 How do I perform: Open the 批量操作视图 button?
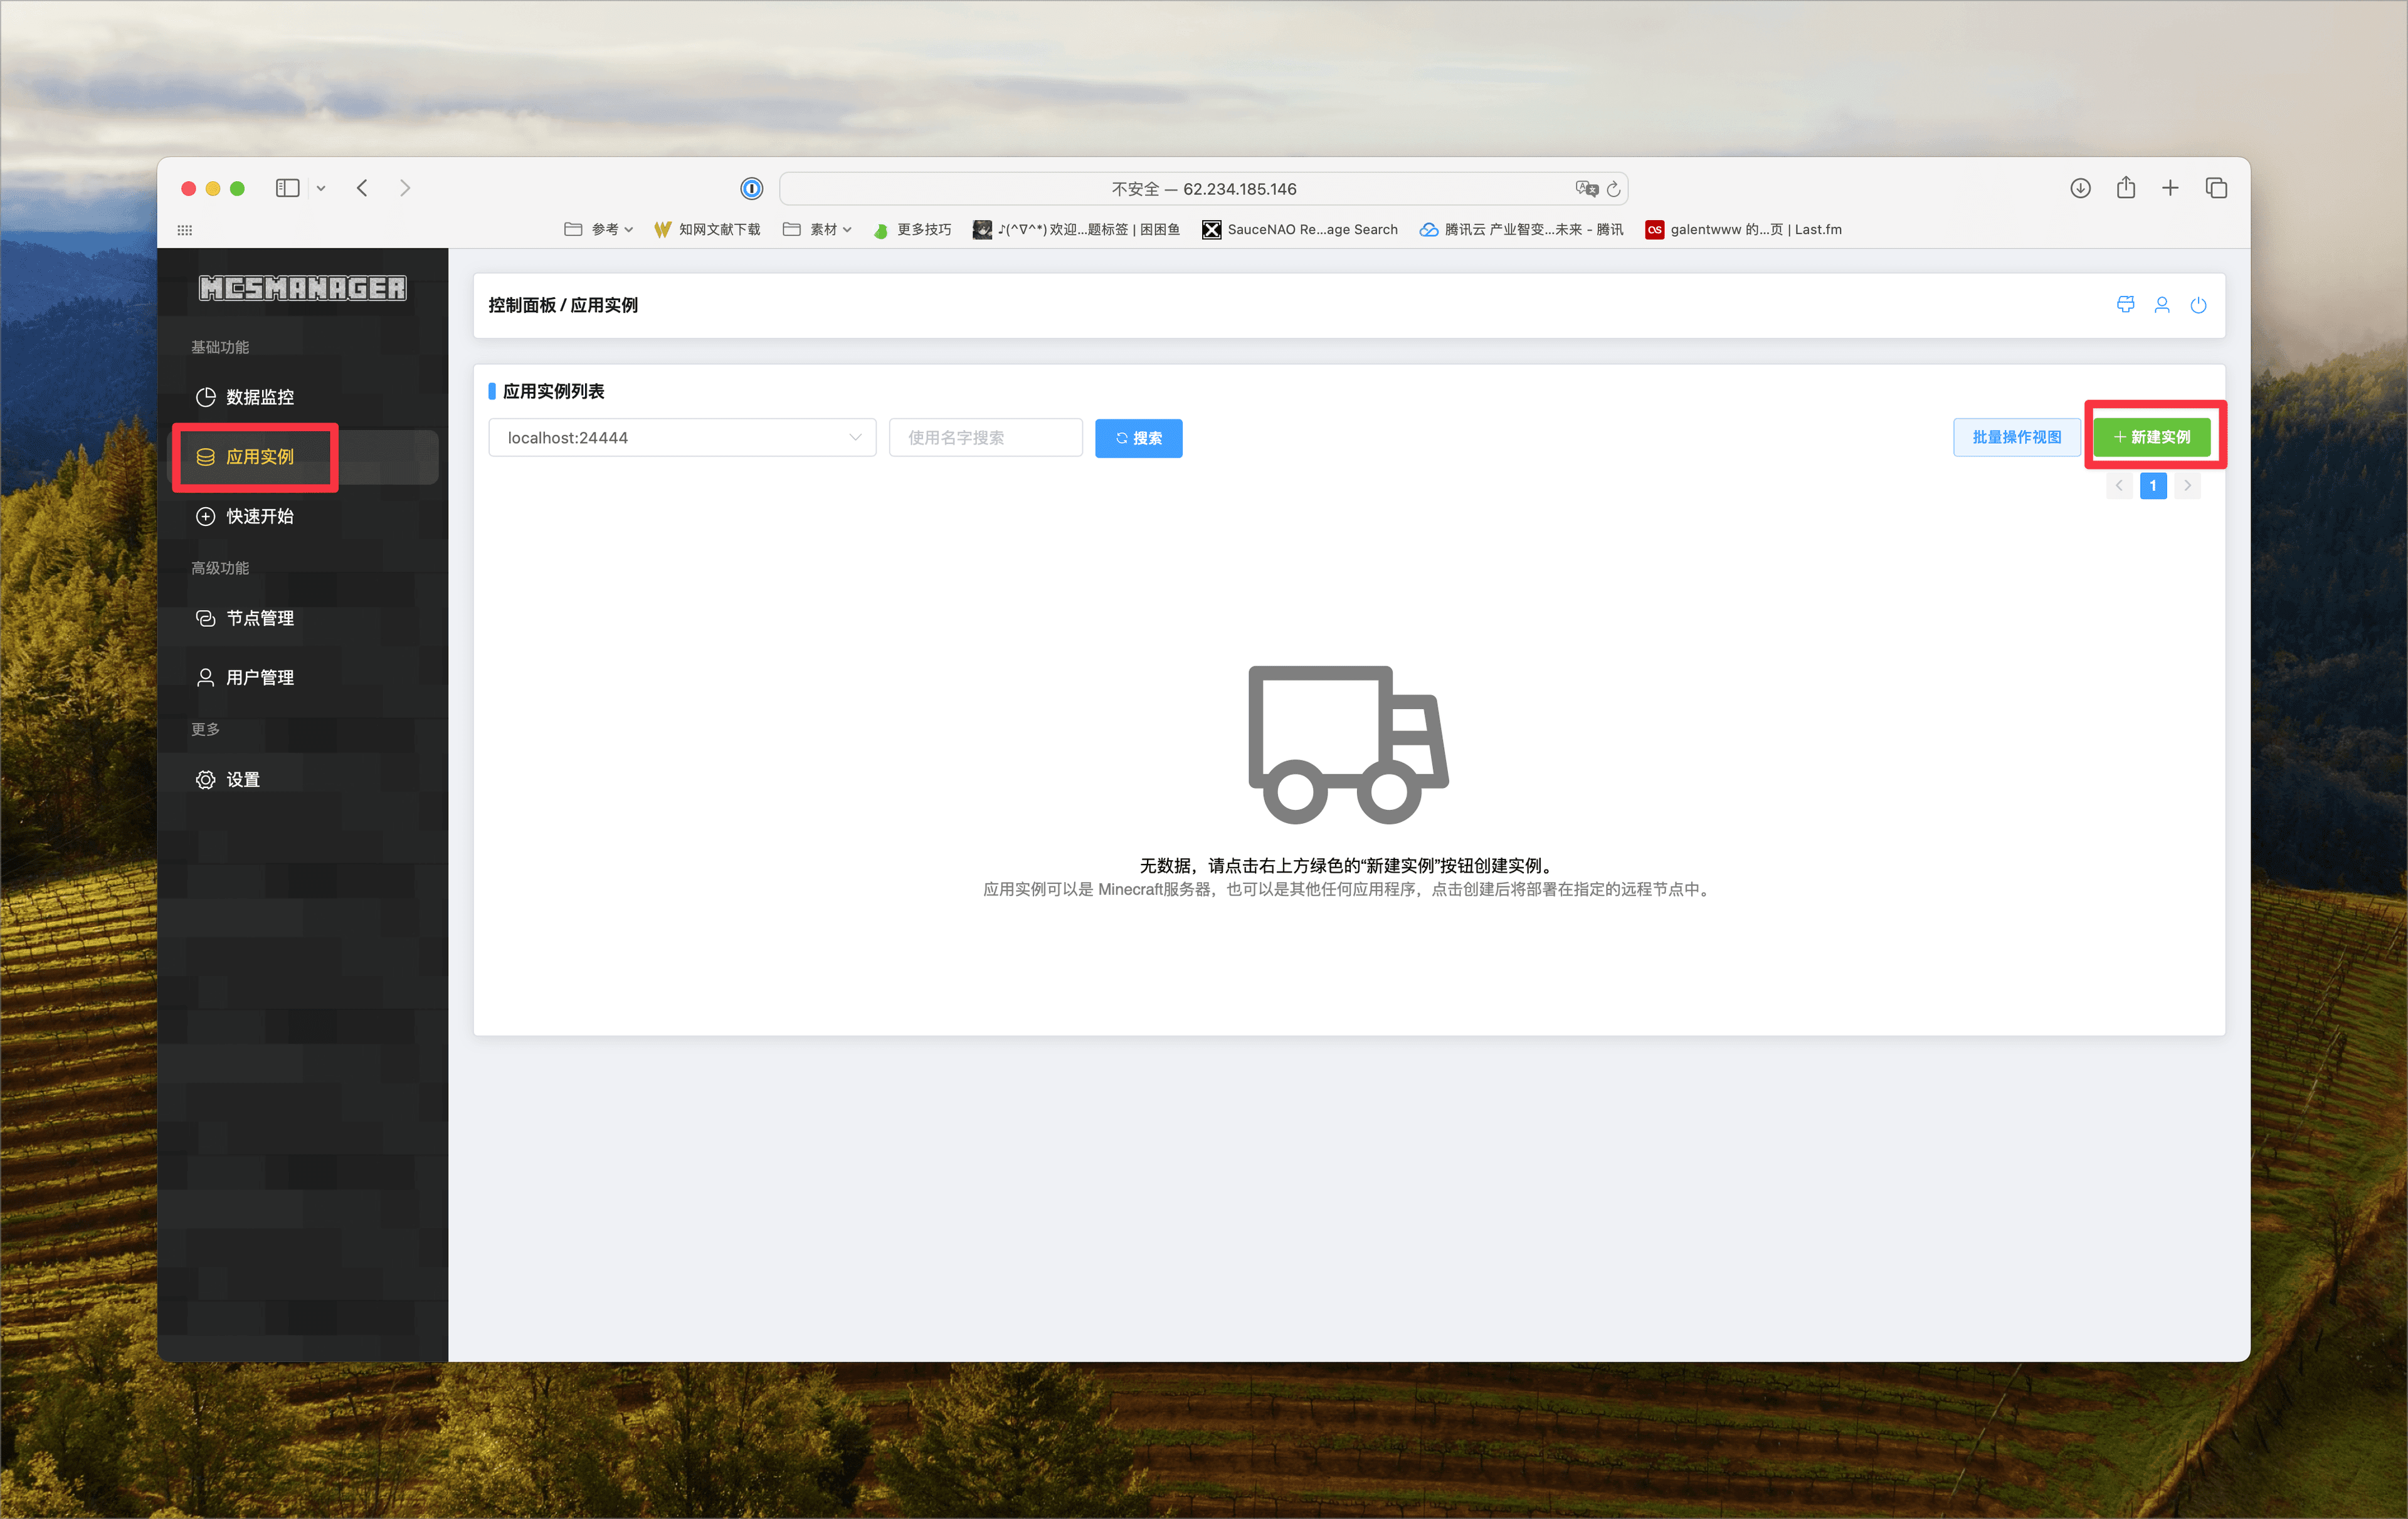coord(2016,437)
